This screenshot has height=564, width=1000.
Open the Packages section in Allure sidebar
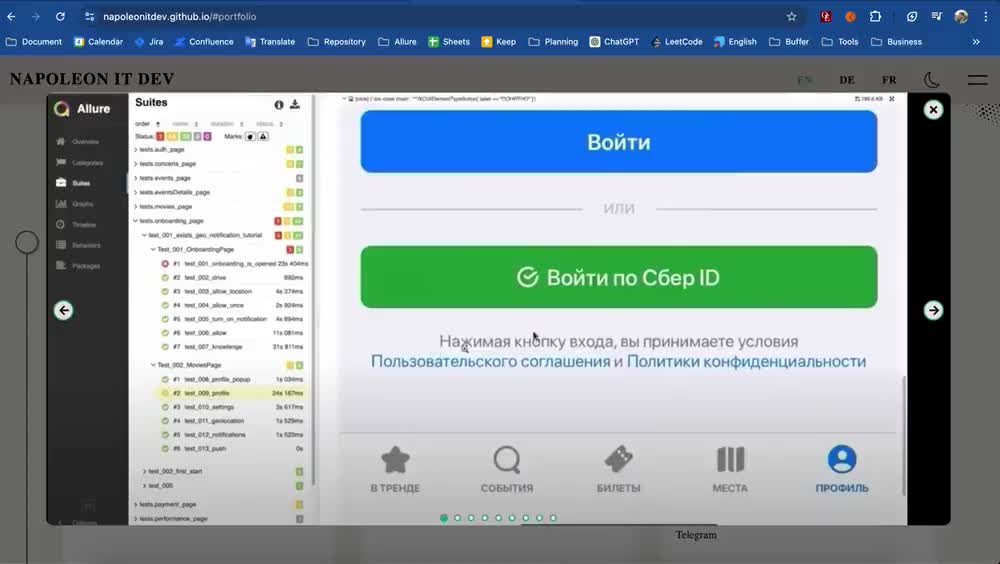[x=78, y=265]
